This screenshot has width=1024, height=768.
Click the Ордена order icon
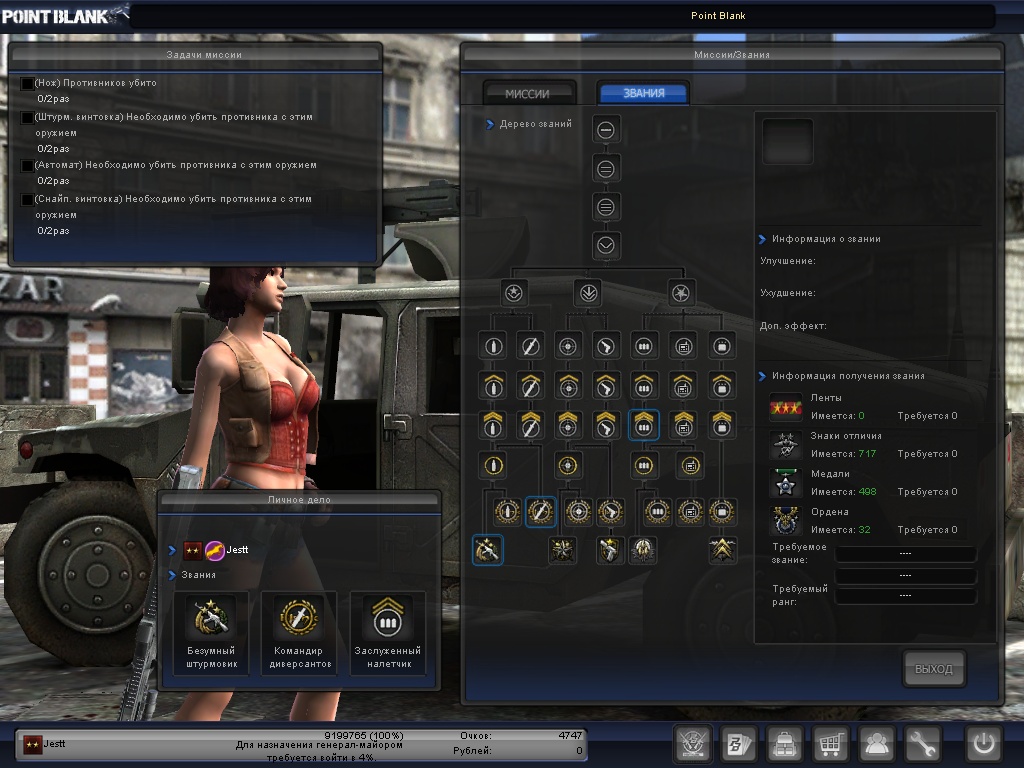coord(786,521)
